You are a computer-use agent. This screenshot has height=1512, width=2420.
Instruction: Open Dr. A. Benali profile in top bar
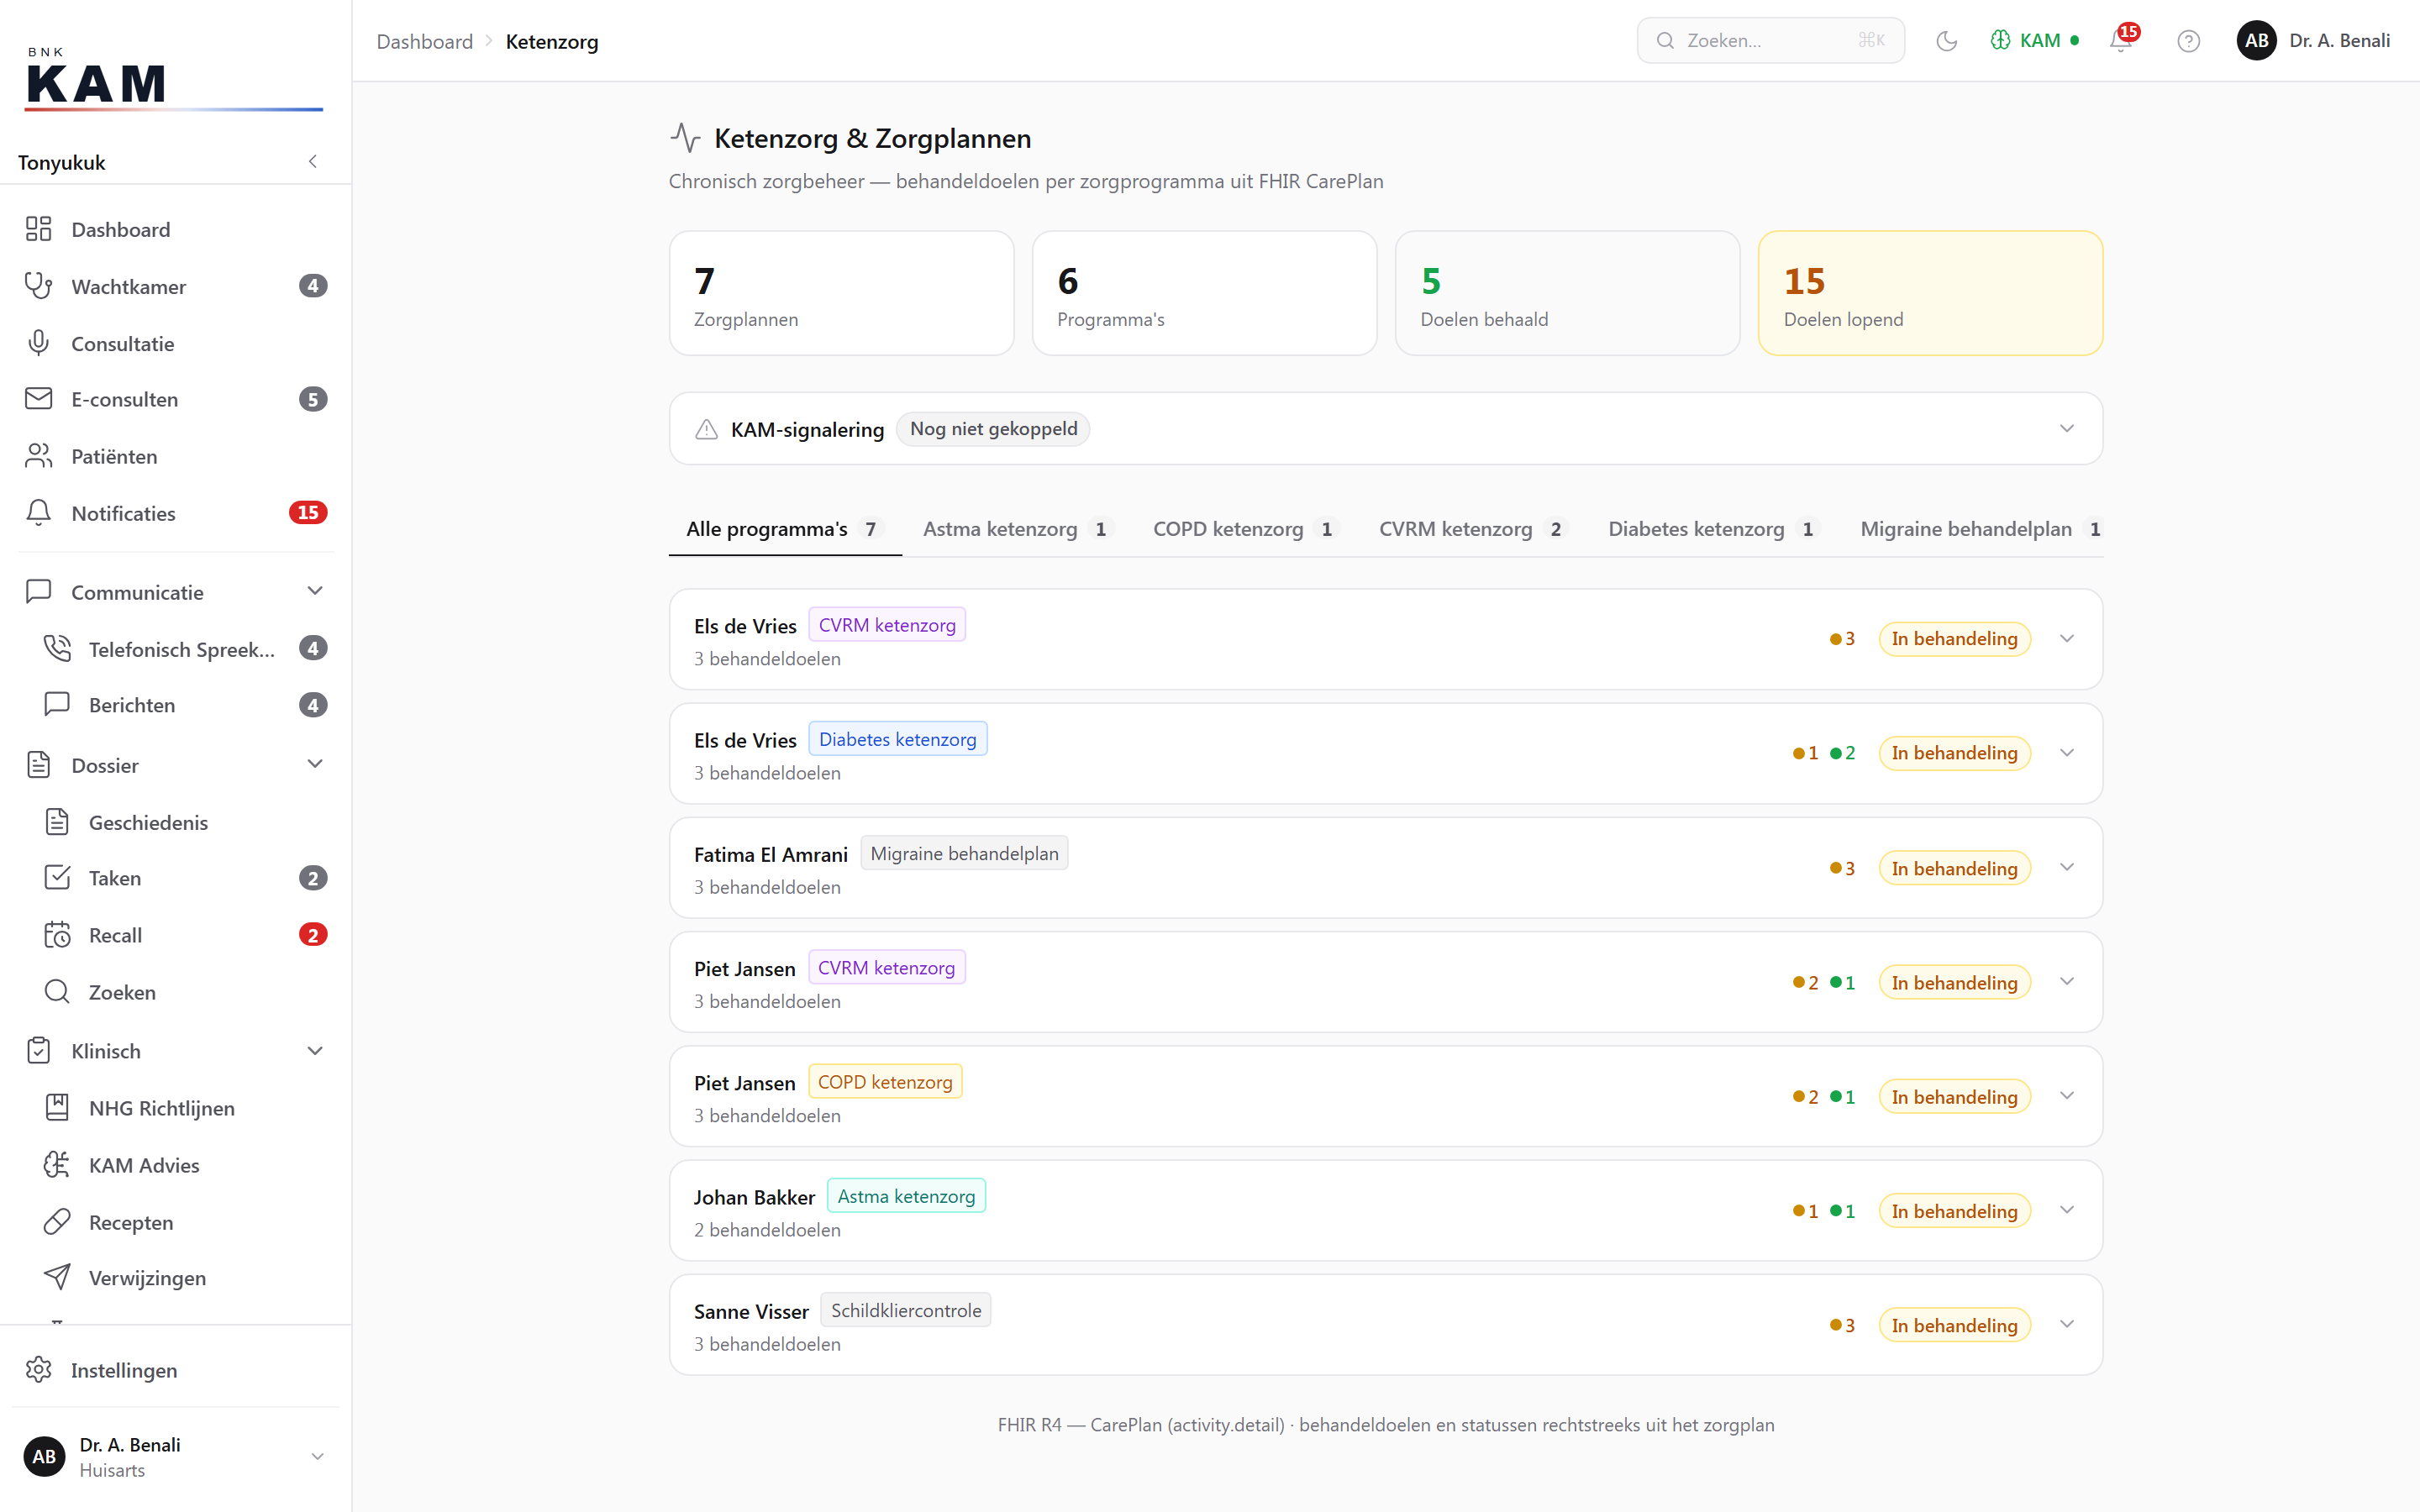2313,41
